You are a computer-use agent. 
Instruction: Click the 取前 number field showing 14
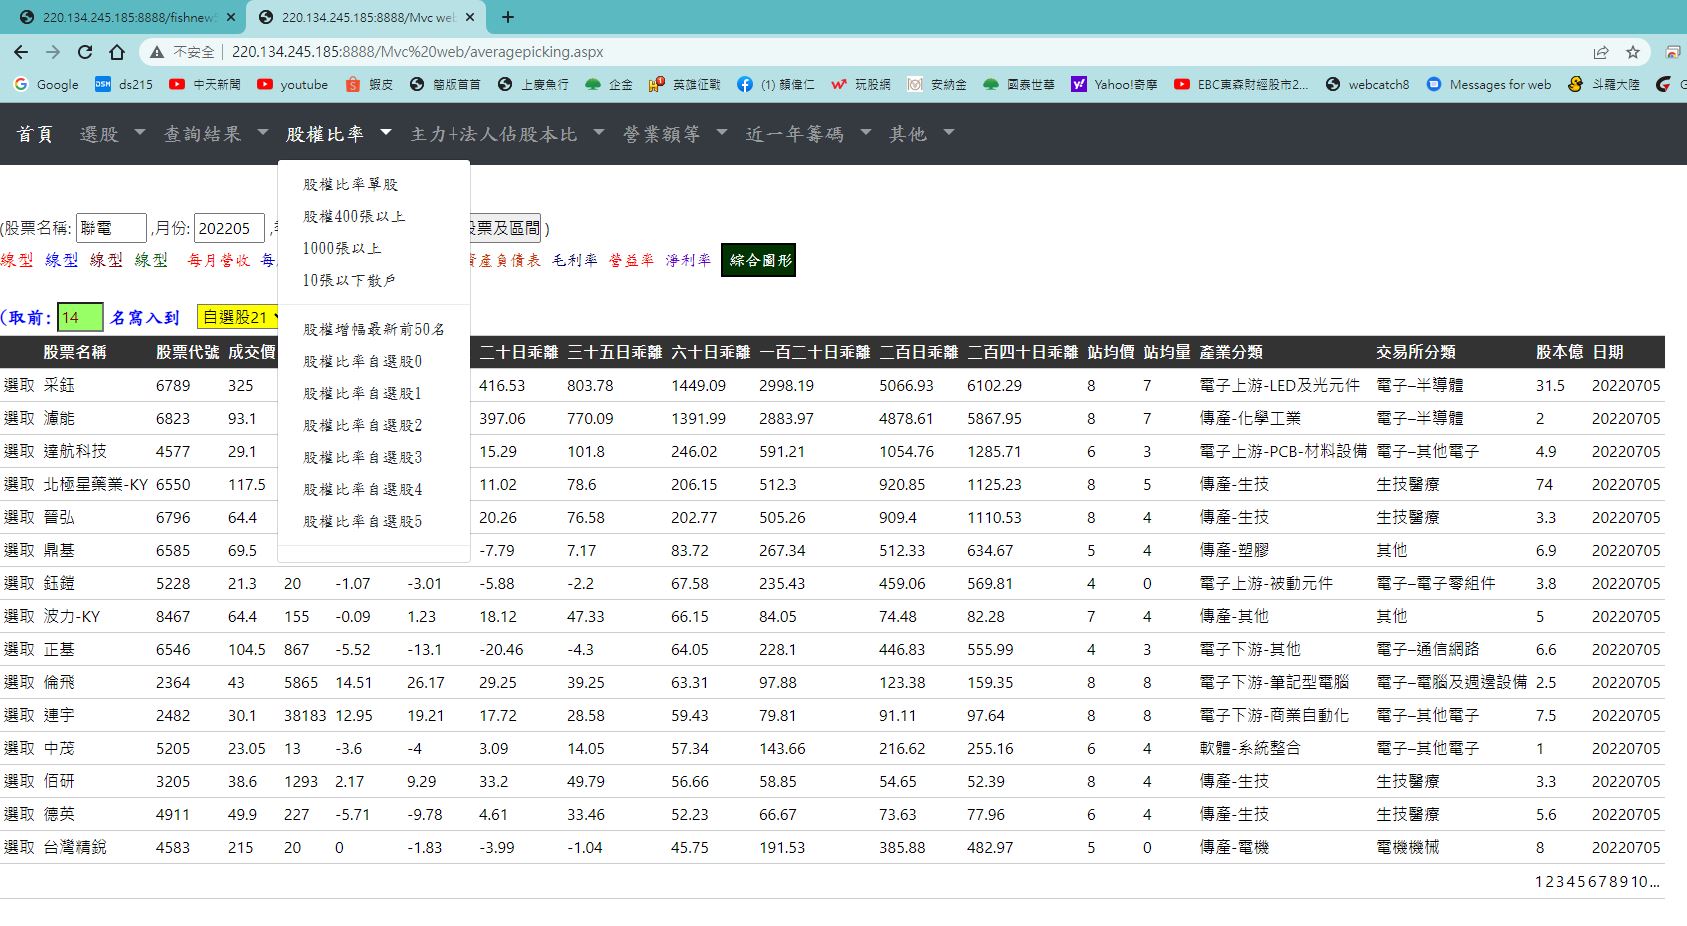(x=80, y=317)
